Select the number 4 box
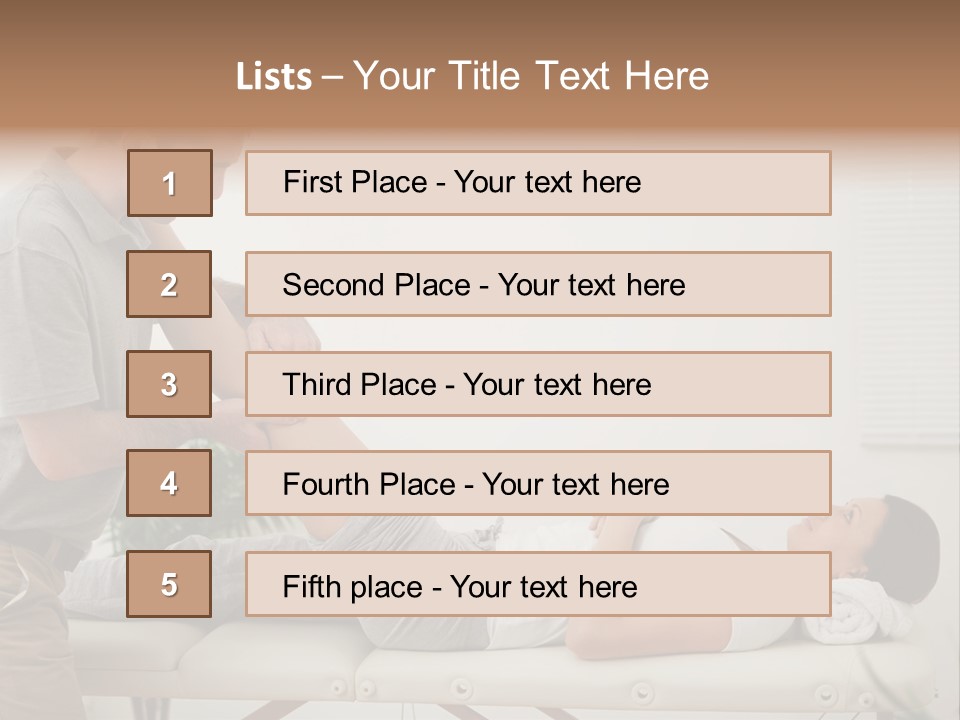This screenshot has width=960, height=720. click(x=169, y=483)
